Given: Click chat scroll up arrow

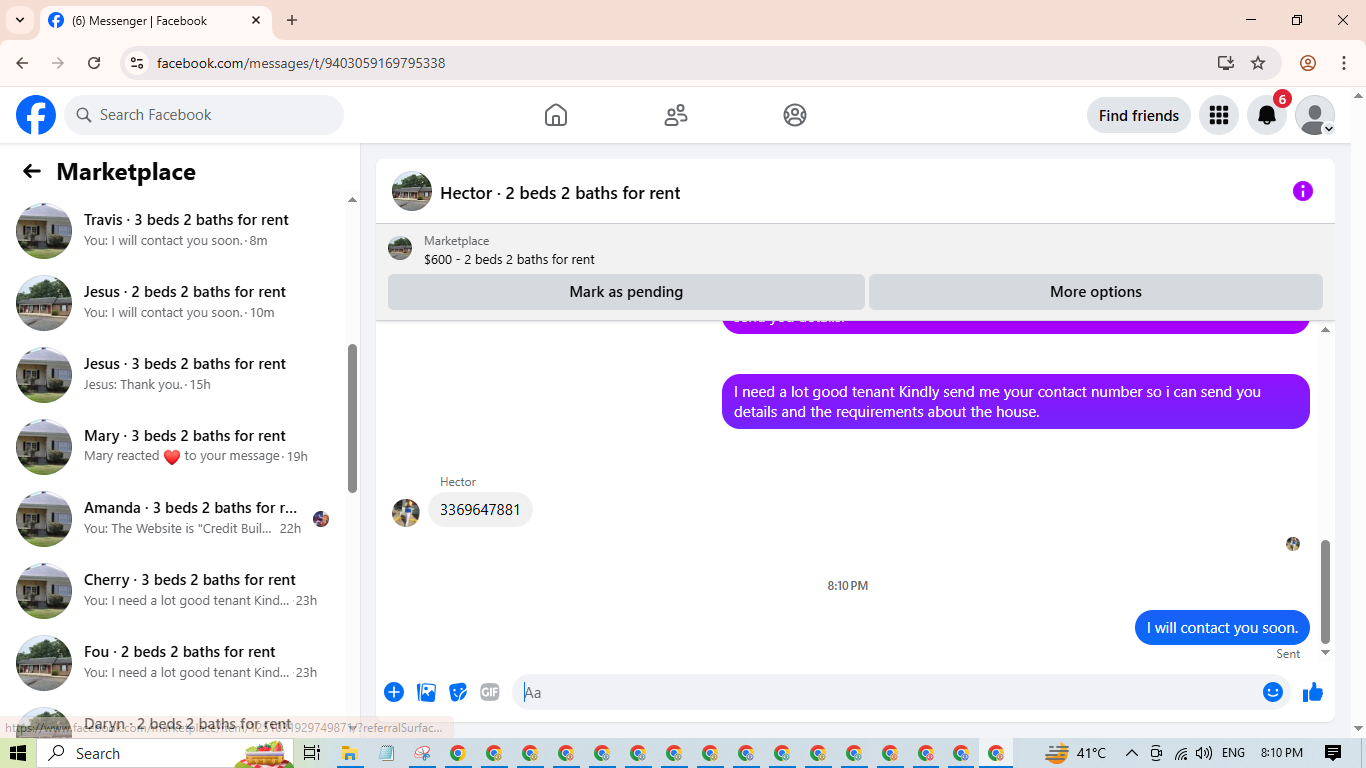Looking at the screenshot, I should (x=1326, y=330).
